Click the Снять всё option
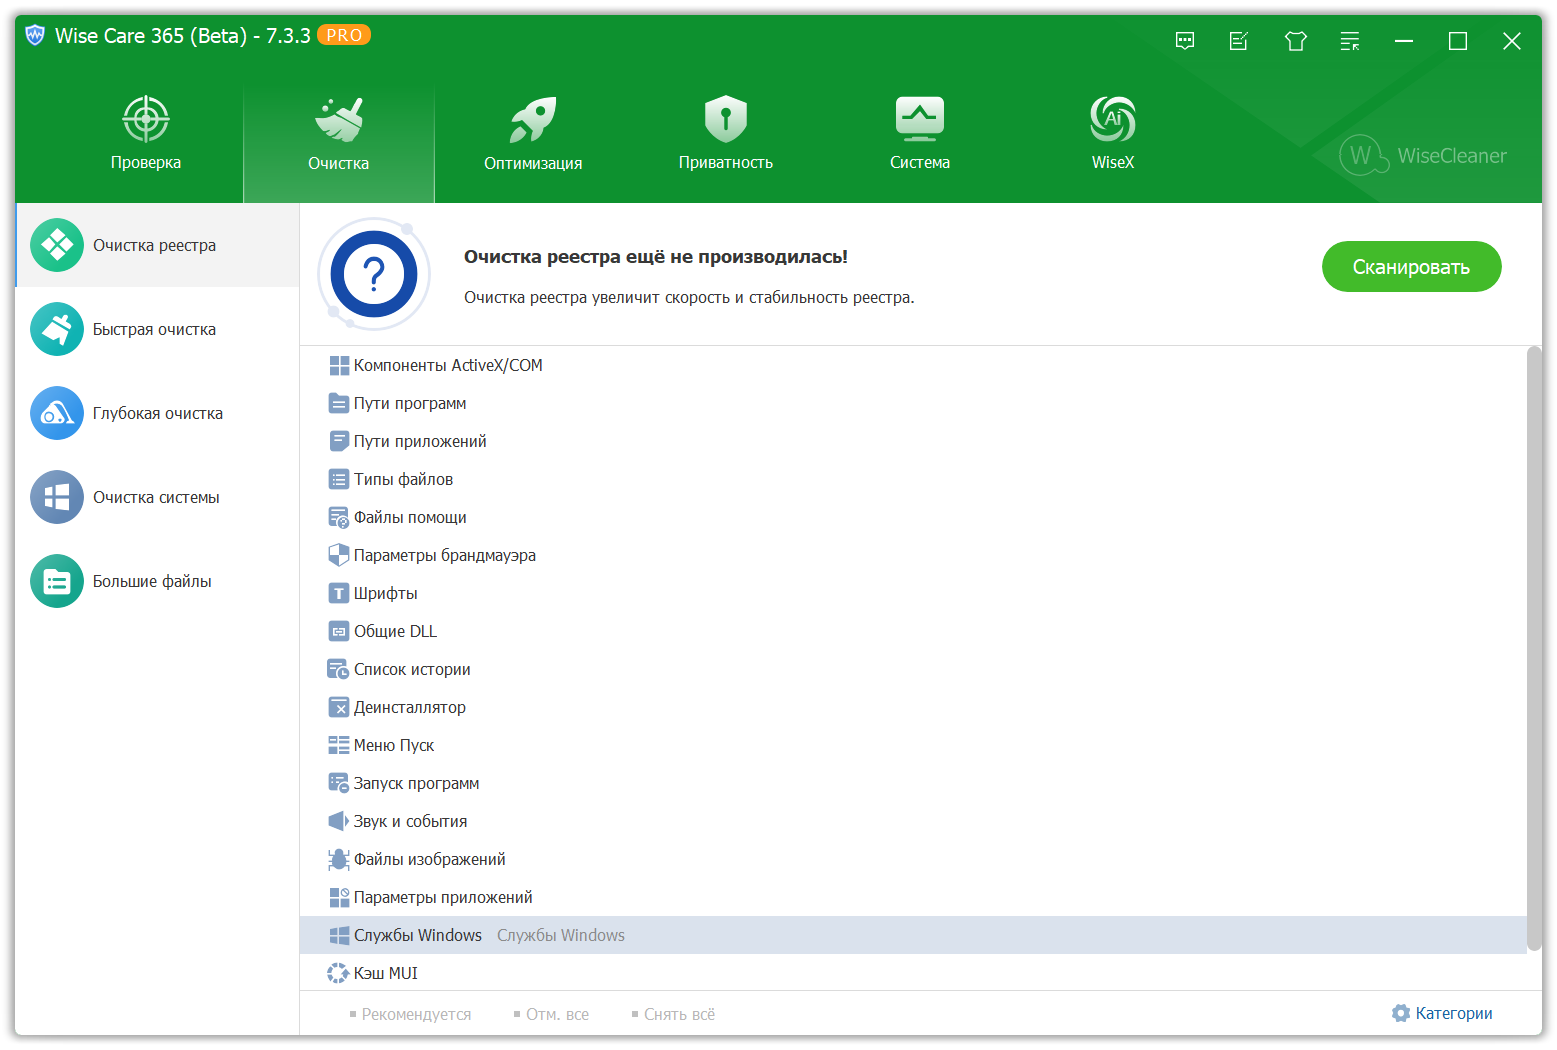The width and height of the screenshot is (1557, 1050). click(678, 1014)
